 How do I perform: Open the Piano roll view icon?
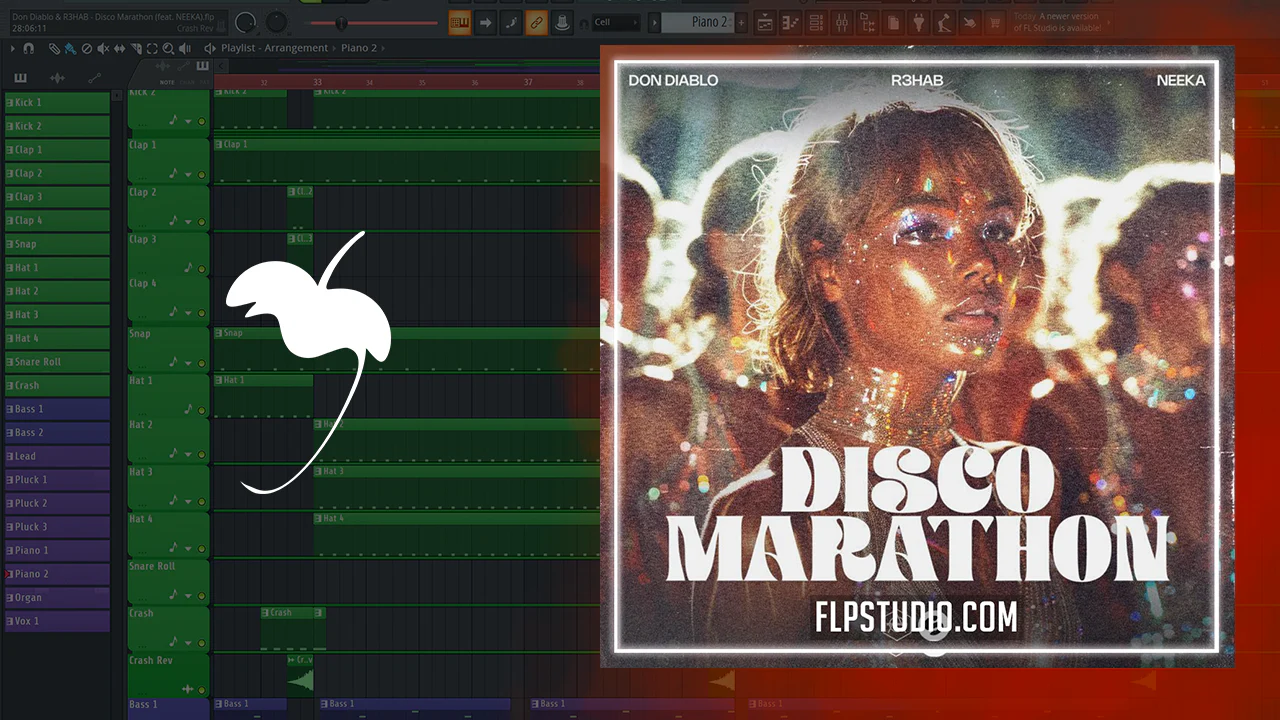coord(790,22)
